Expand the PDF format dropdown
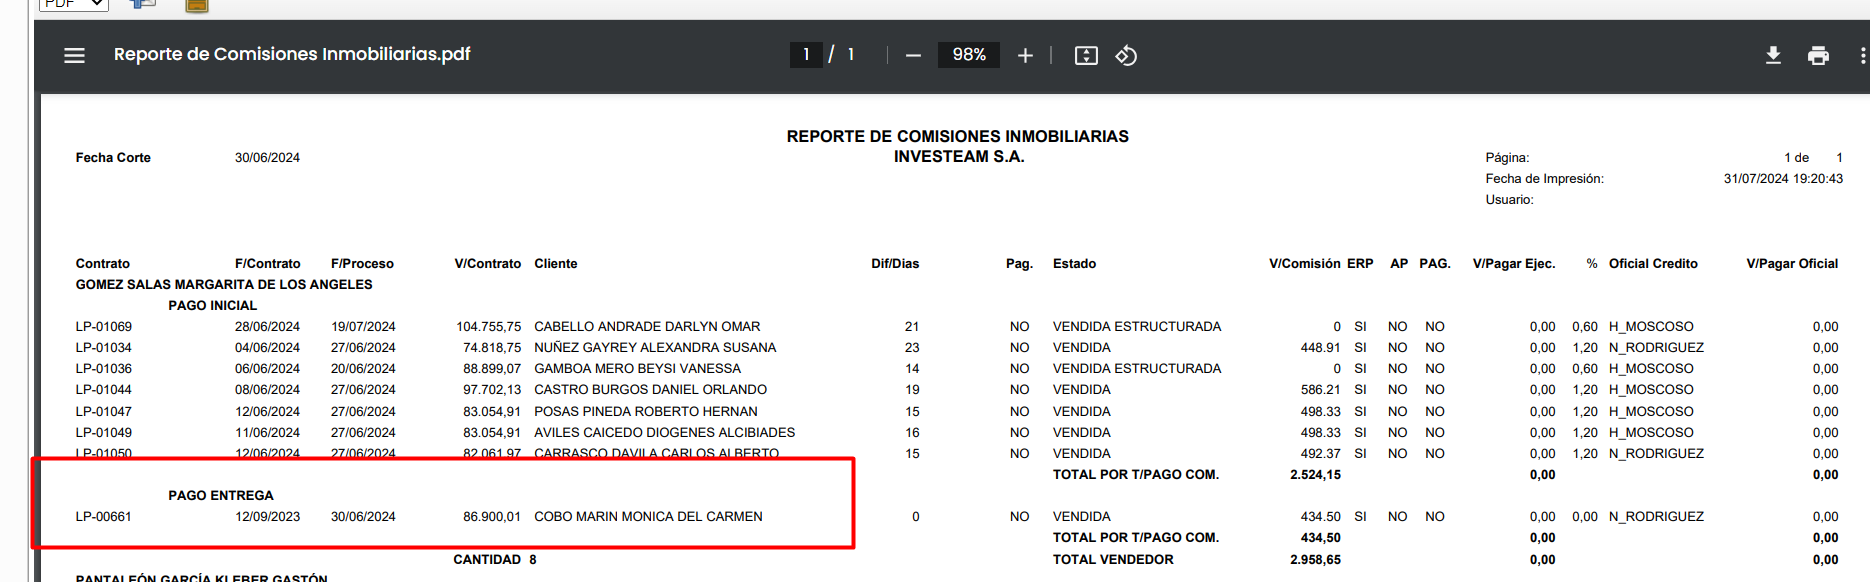Image resolution: width=1870 pixels, height=582 pixels. coord(73,4)
